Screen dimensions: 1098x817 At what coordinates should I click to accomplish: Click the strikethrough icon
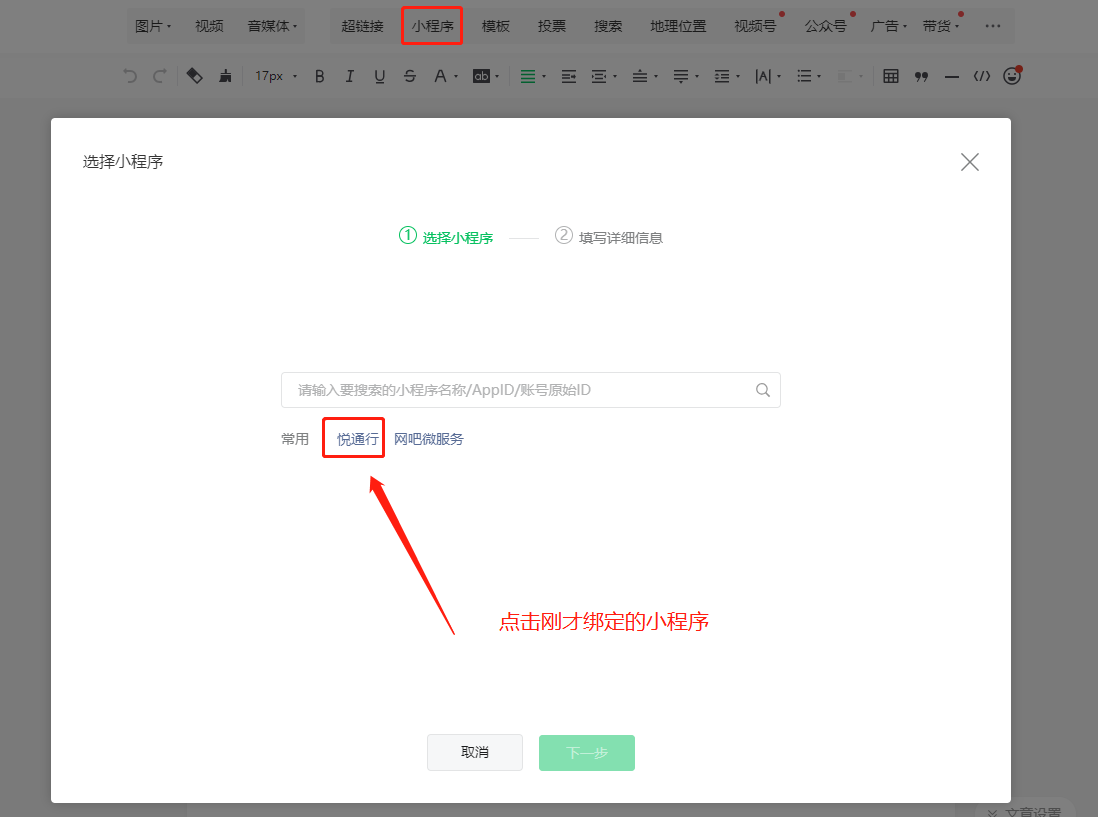tap(410, 76)
